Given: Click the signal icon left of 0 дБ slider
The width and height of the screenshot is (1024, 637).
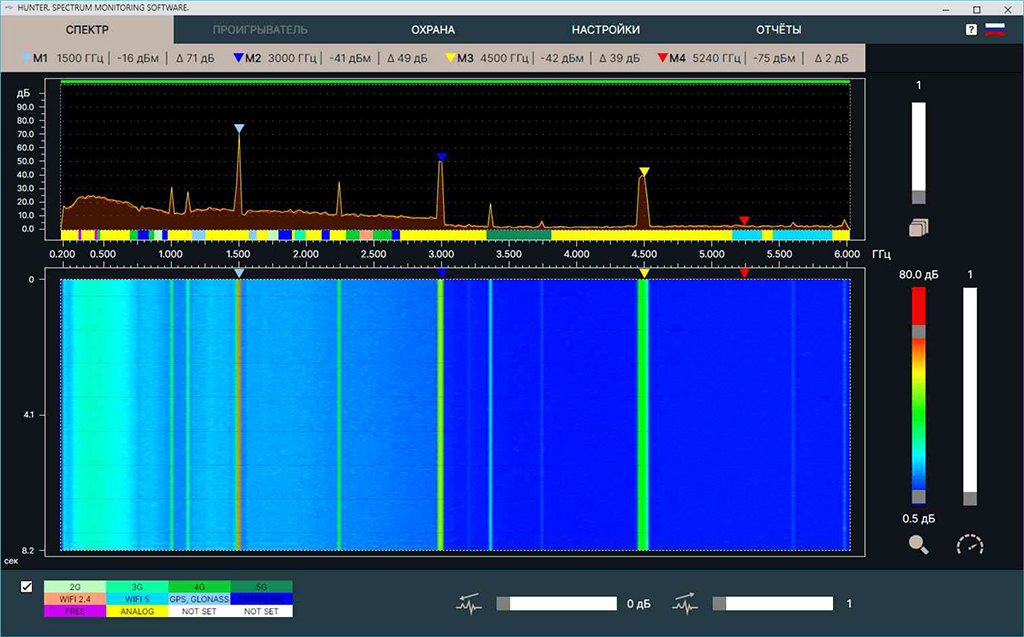Looking at the screenshot, I should [x=469, y=604].
